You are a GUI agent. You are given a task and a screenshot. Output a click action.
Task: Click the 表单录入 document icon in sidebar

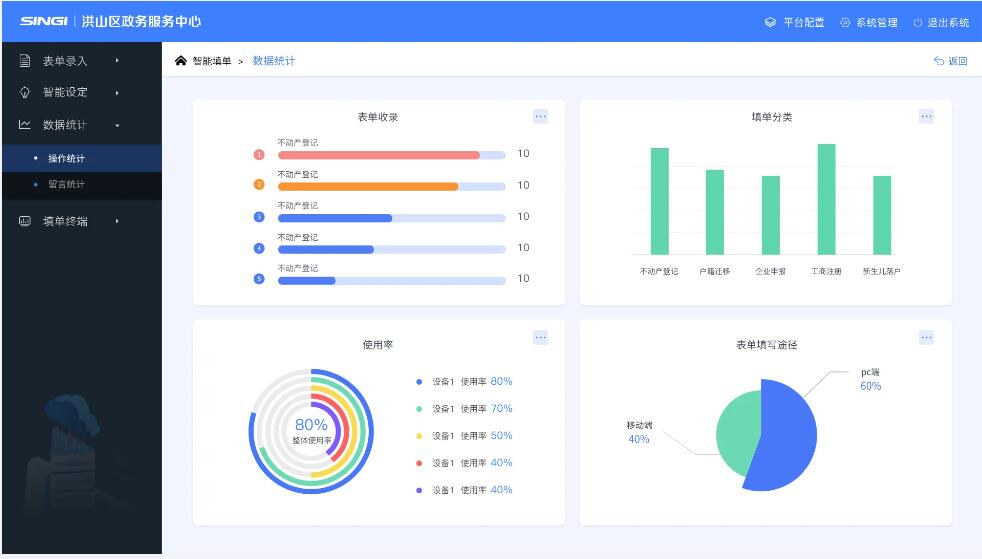[x=25, y=61]
